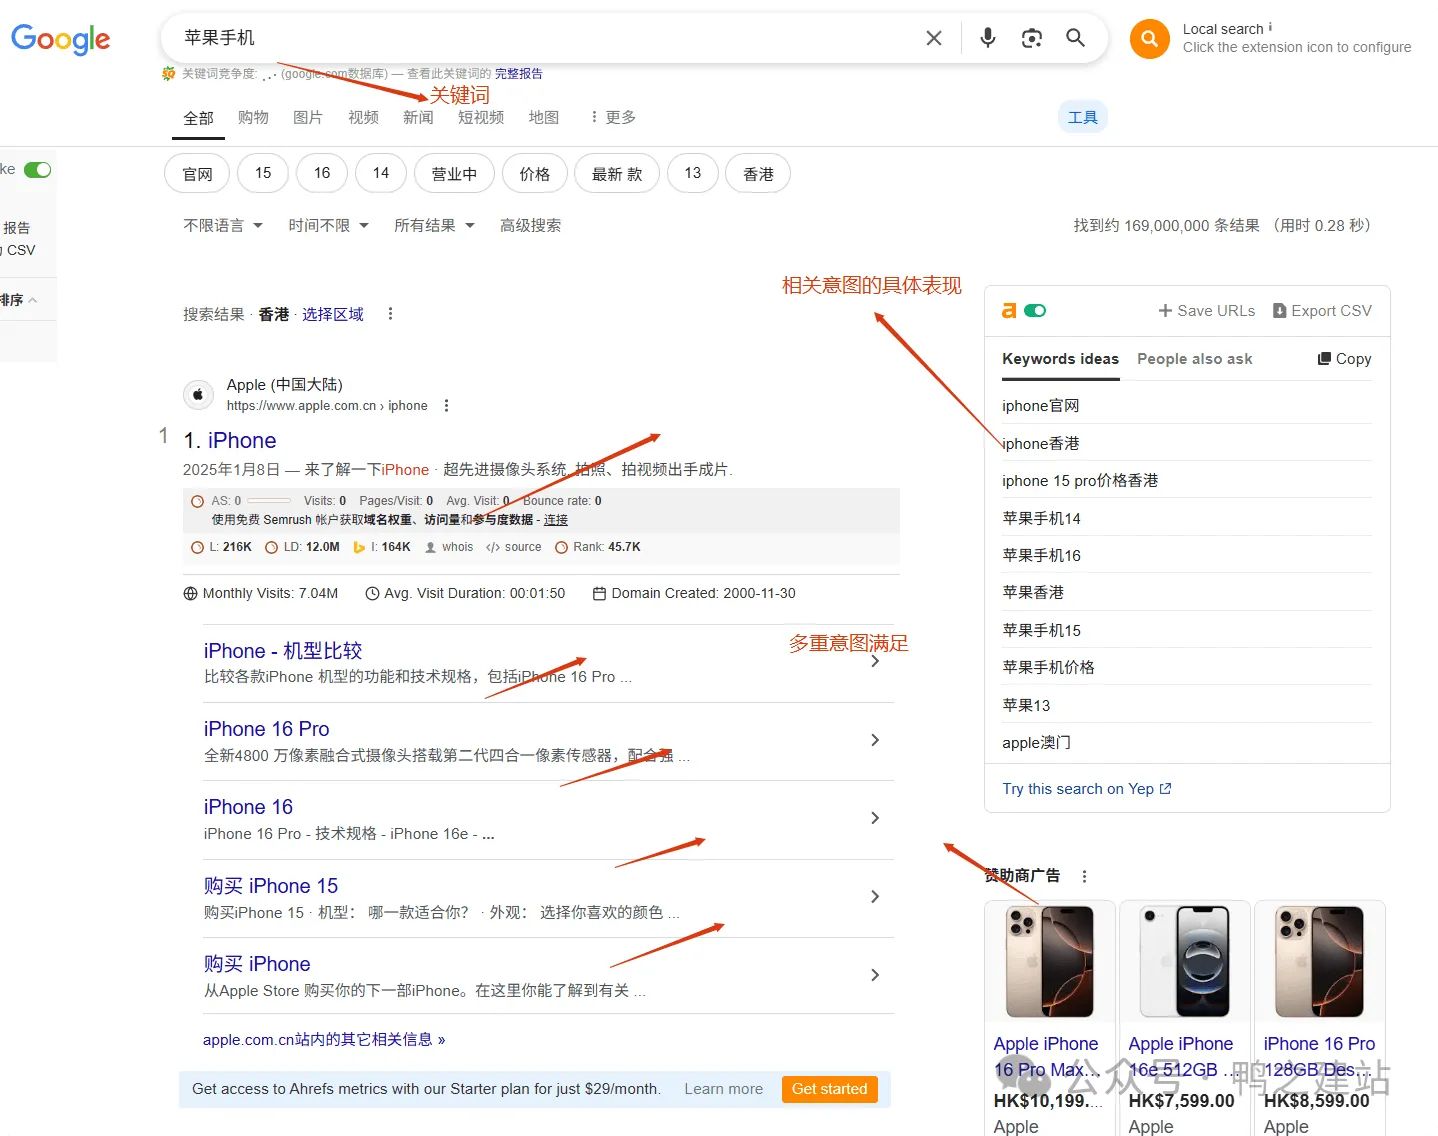Screen dimensions: 1438x1136
Task: Open options menu next to 选择区域
Action: 390,314
